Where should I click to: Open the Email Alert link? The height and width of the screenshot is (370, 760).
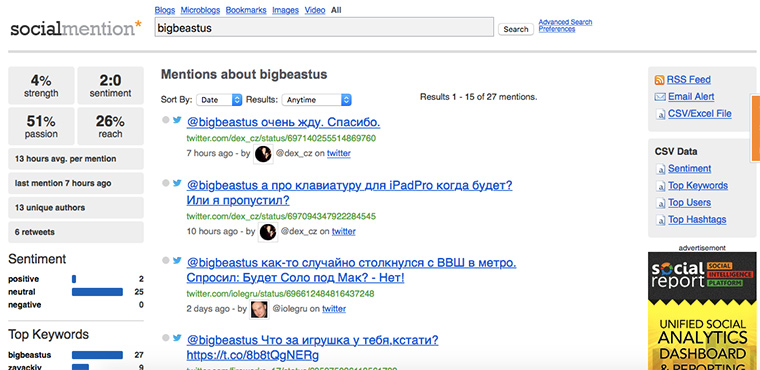[691, 97]
